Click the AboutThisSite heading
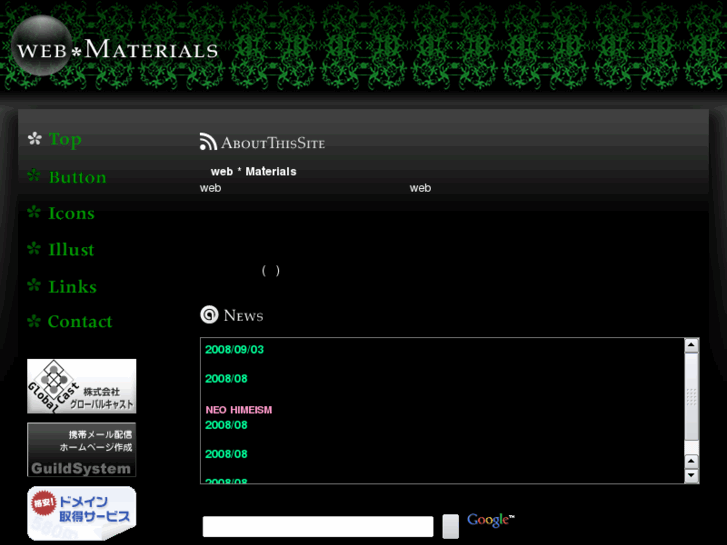727x545 pixels. tap(273, 143)
